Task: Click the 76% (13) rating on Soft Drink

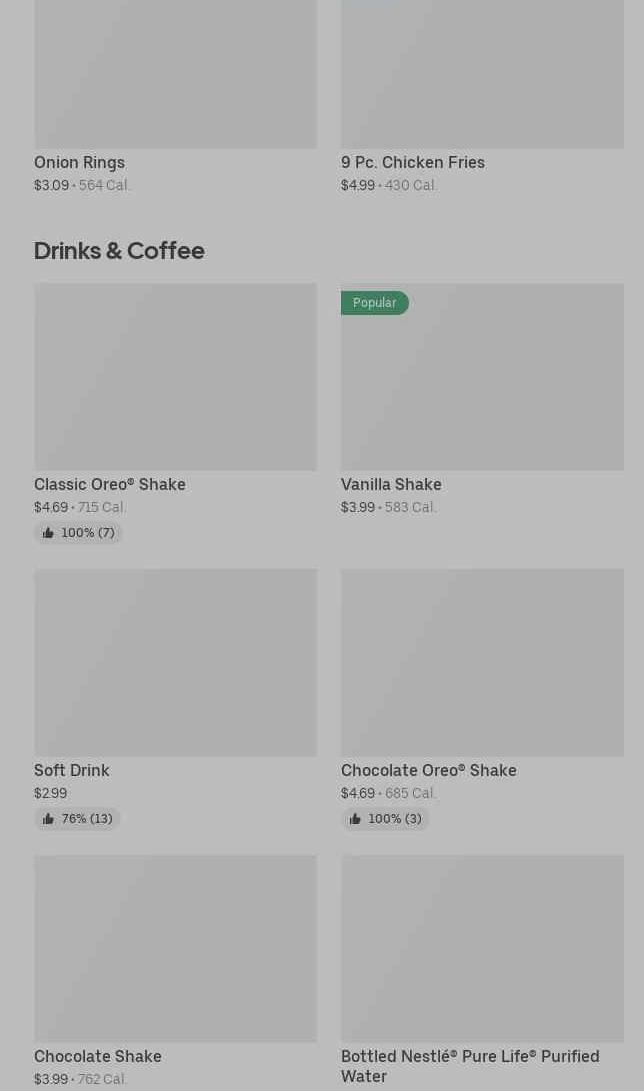Action: (87, 819)
